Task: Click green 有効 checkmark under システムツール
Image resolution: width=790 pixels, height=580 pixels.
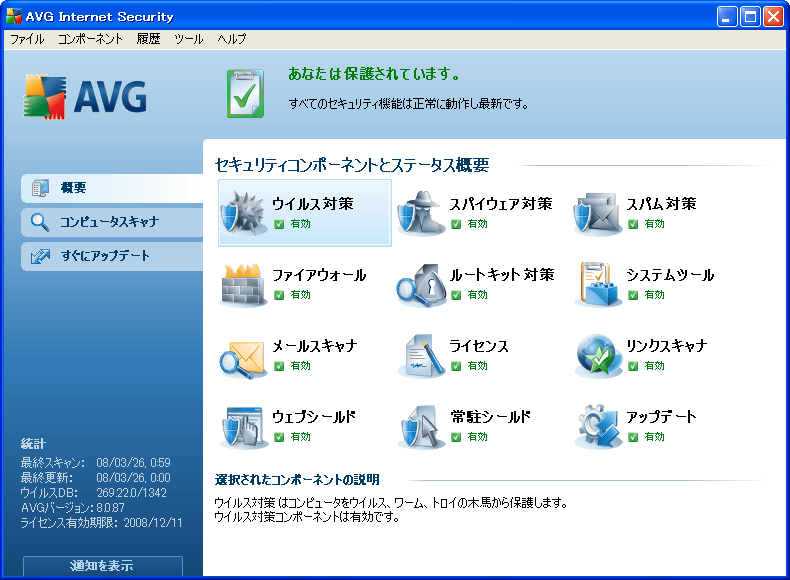Action: 633,295
